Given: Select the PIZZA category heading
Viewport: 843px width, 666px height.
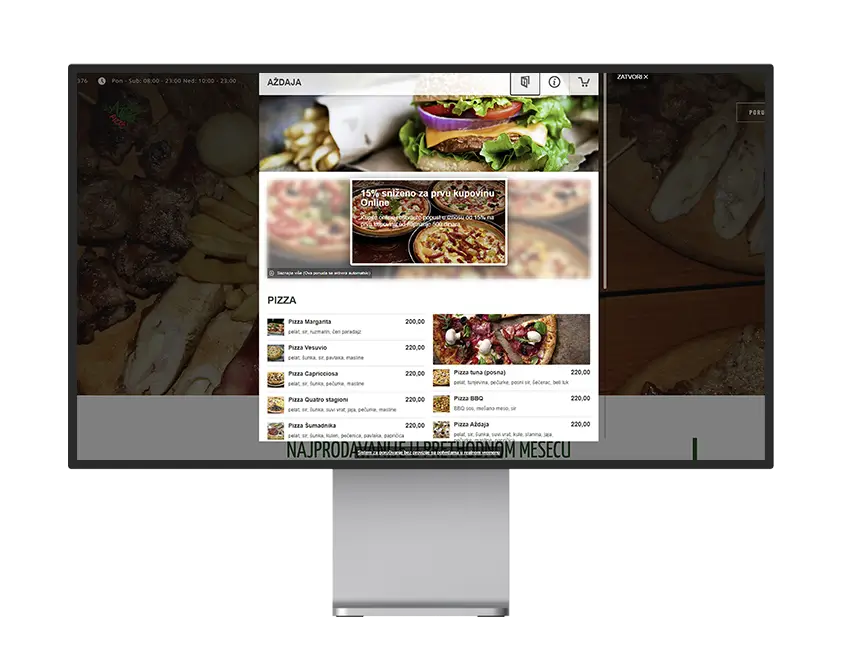Looking at the screenshot, I should (282, 300).
